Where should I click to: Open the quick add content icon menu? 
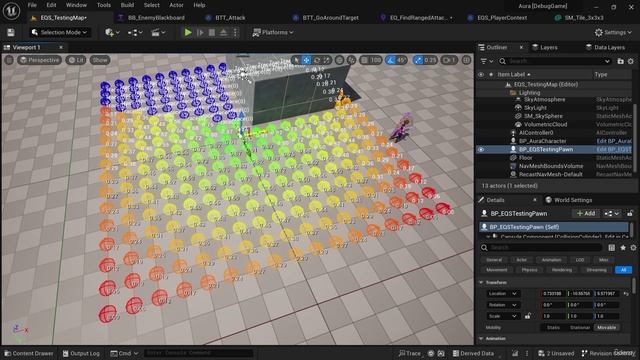(x=112, y=32)
